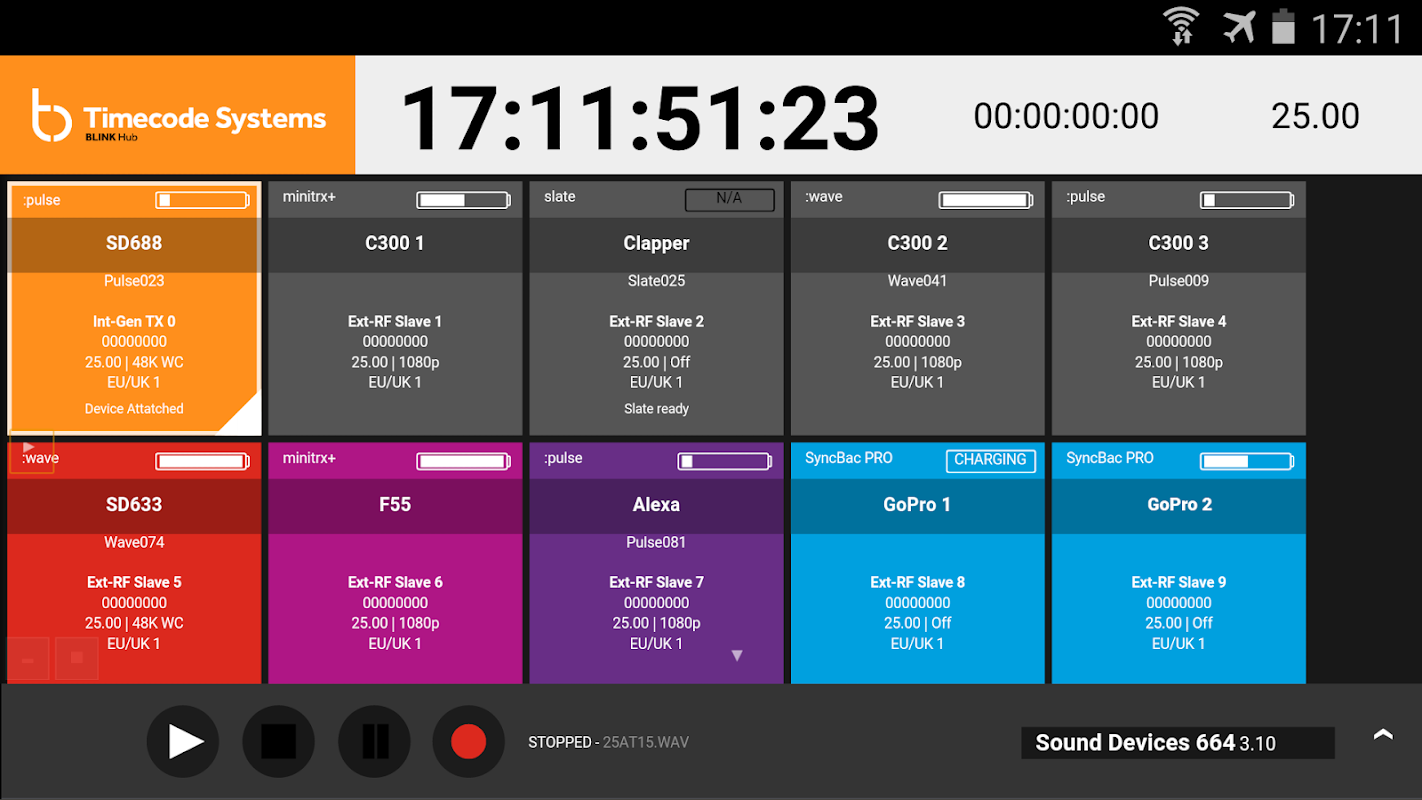The image size is (1422, 800).
Task: Tap the main timecode 17:11:51:23 display
Action: pos(640,117)
